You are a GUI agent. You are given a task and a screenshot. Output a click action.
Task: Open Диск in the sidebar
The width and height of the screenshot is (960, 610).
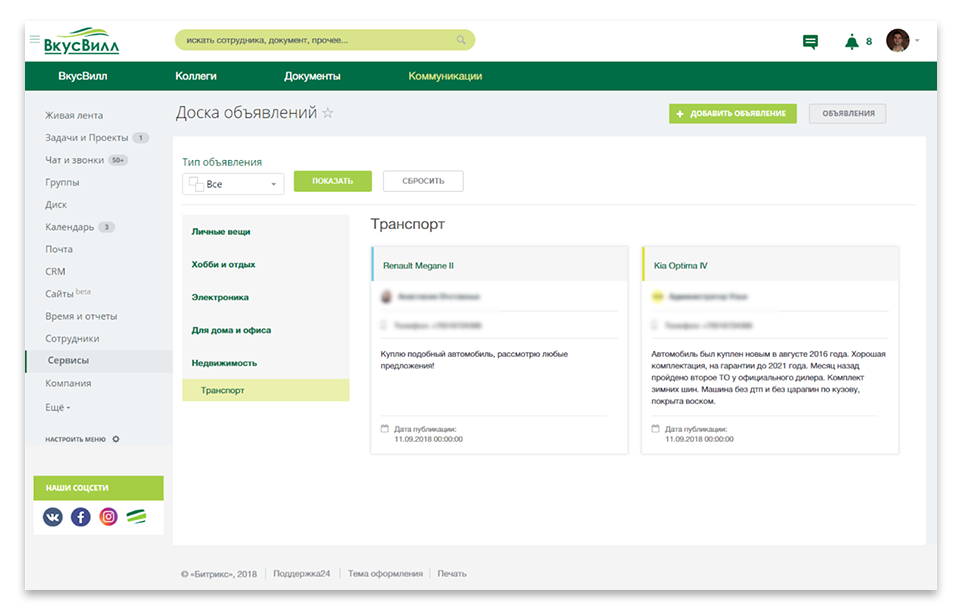56,205
